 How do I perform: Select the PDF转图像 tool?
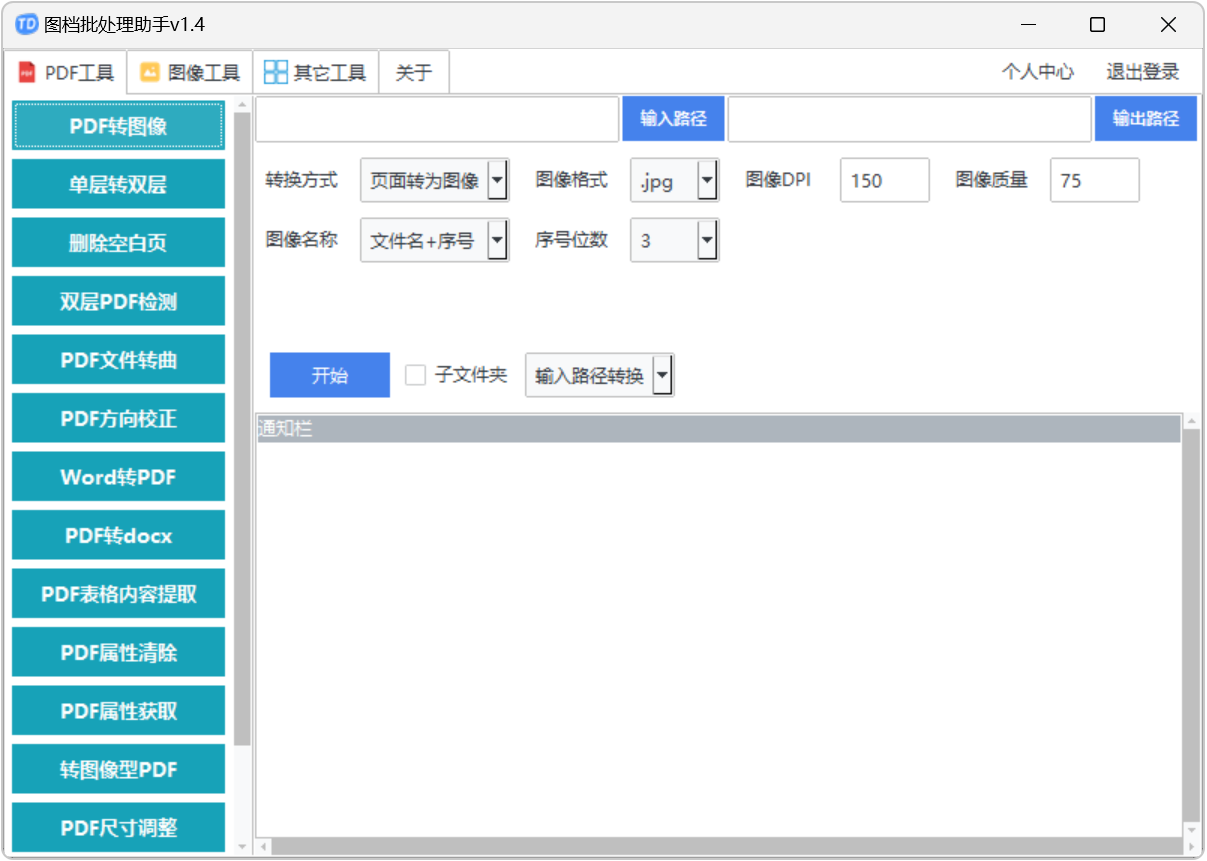tap(118, 126)
